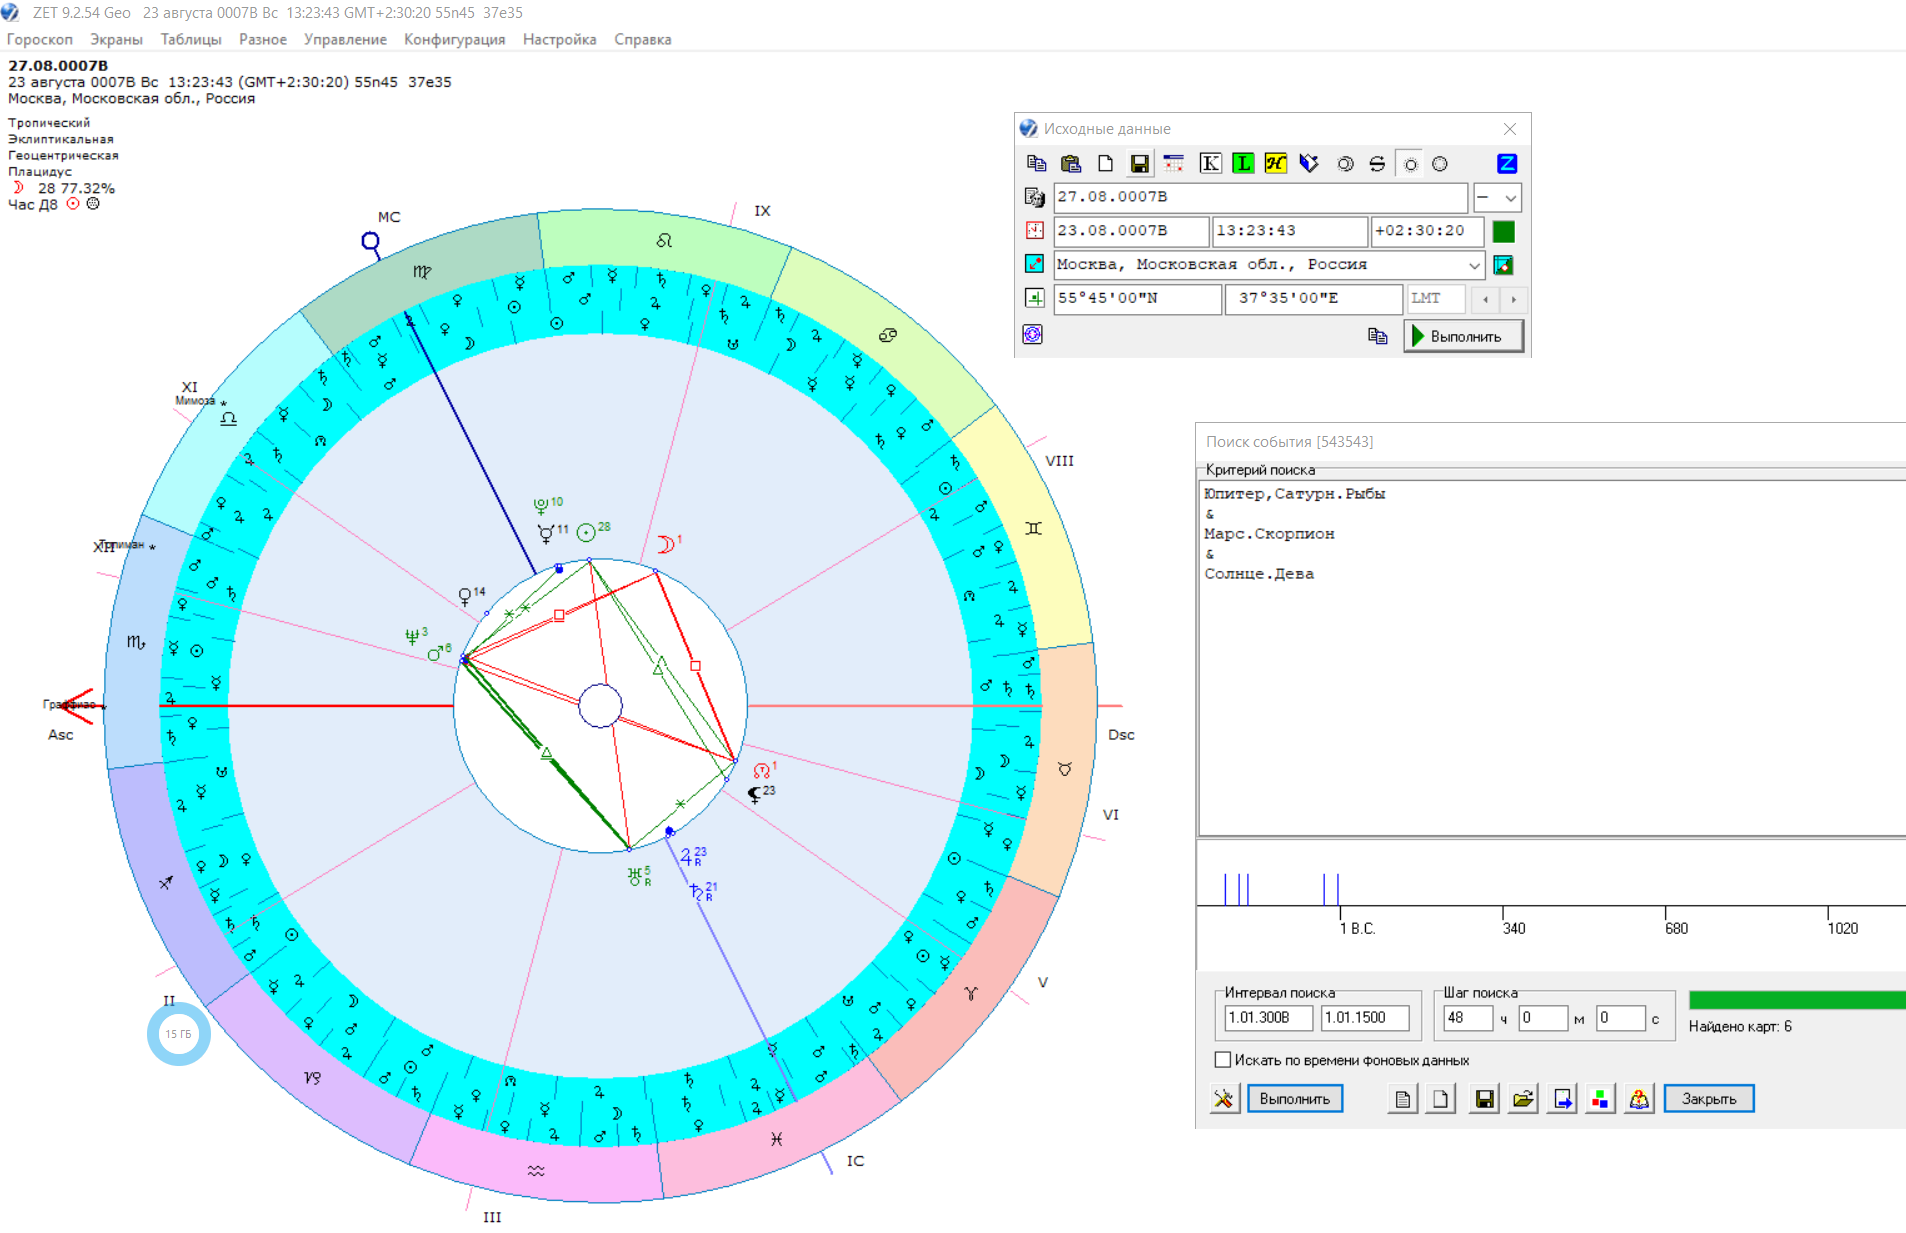Open the calendar icon in the data toolbar
1906x1233 pixels.
pyautogui.click(x=1173, y=164)
